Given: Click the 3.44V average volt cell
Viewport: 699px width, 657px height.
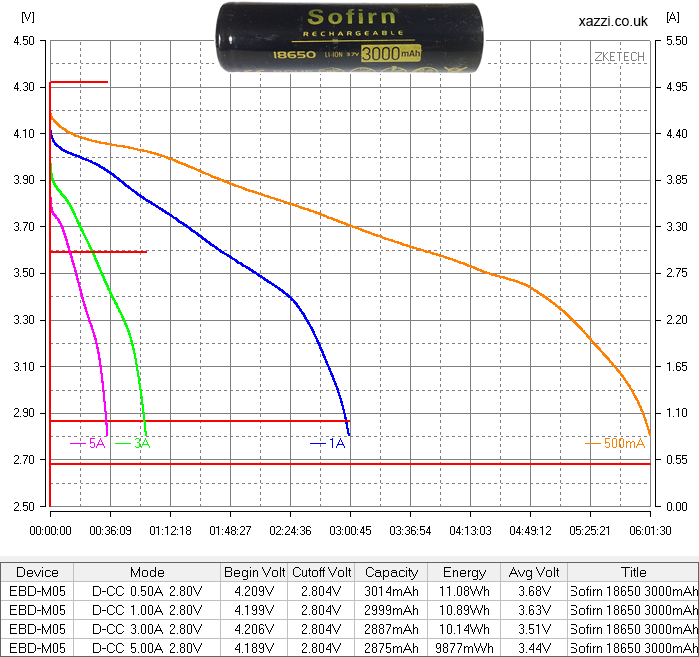Looking at the screenshot, I should [x=534, y=648].
